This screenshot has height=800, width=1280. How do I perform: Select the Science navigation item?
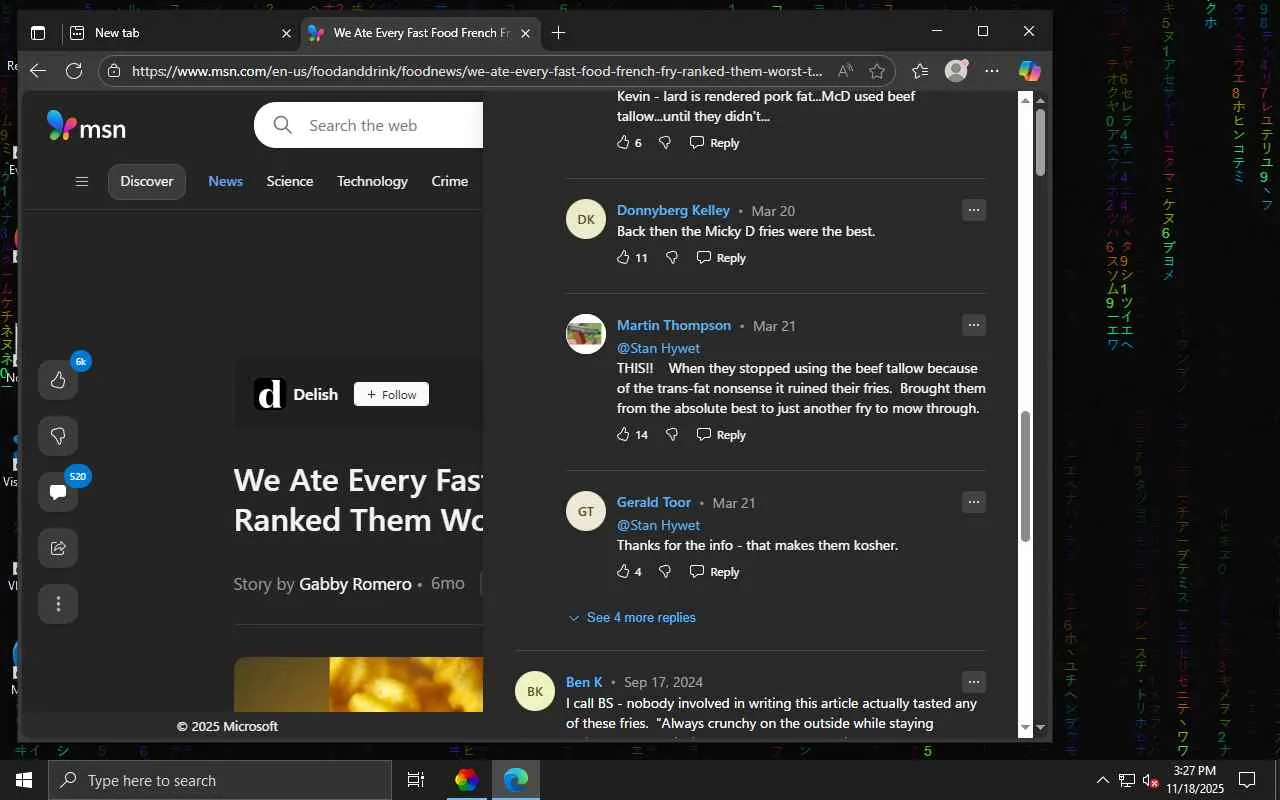pos(290,182)
